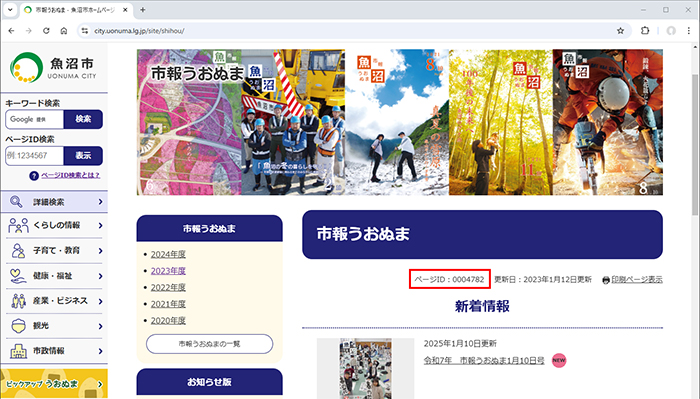Open the 健康・福祉 menu item
The width and height of the screenshot is (700, 399).
54,276
